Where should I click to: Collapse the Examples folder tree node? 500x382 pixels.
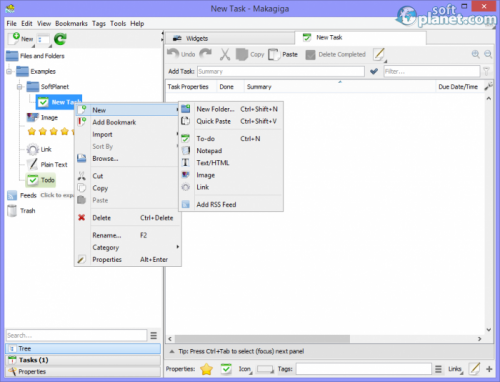pyautogui.click(x=9, y=71)
